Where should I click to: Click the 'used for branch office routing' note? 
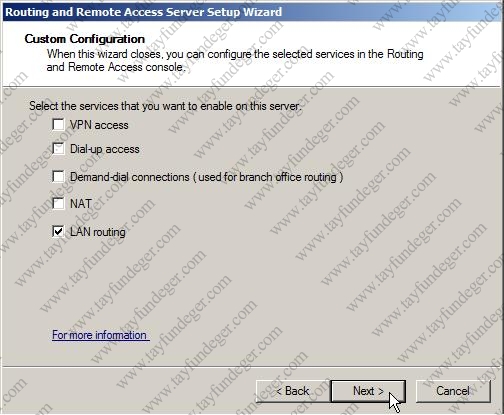pos(268,177)
